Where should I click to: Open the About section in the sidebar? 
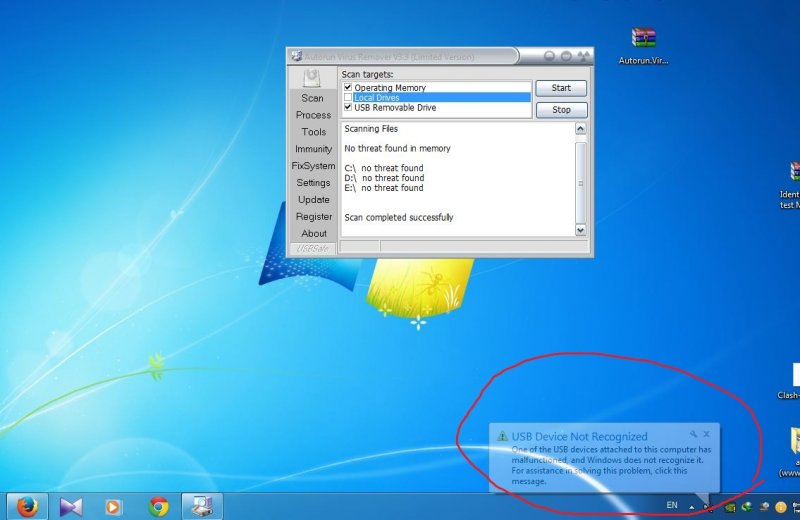pos(313,233)
